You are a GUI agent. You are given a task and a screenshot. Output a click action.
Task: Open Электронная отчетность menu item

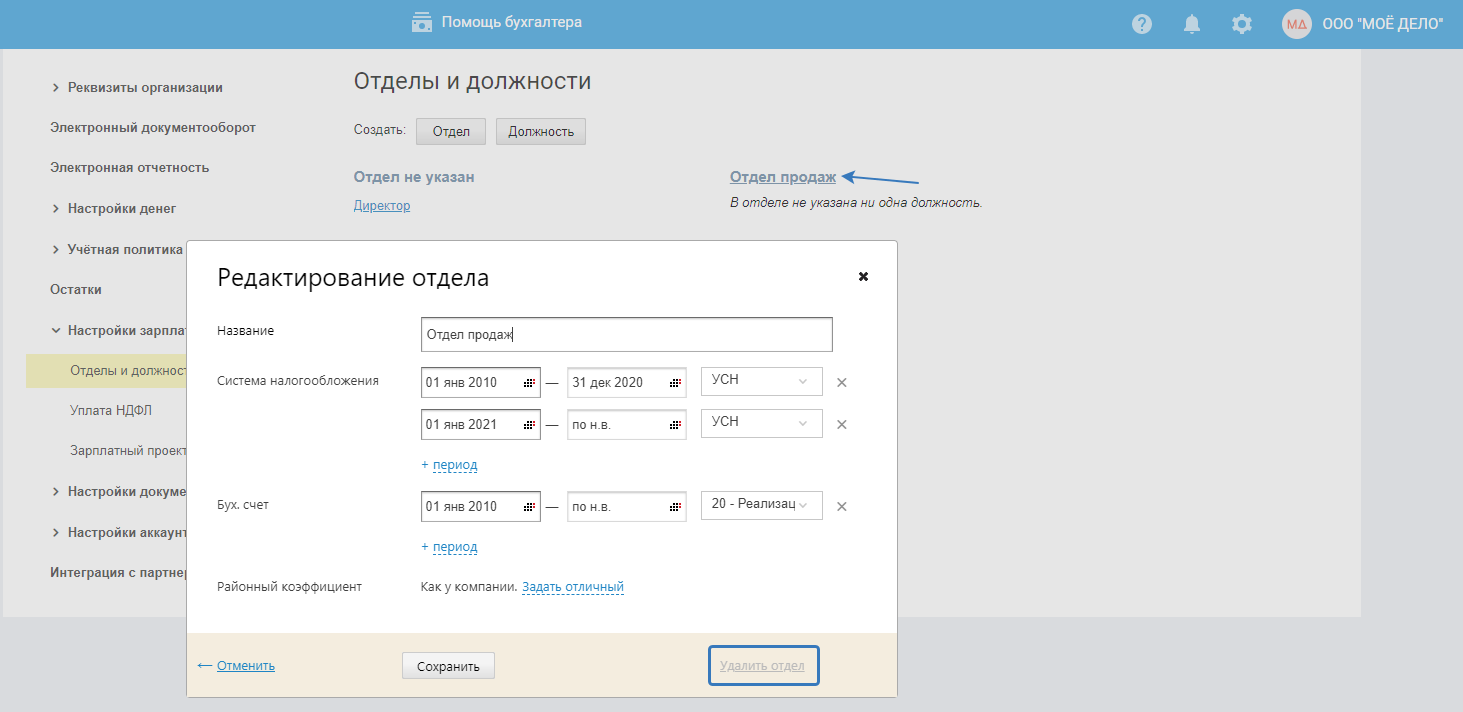pos(129,167)
